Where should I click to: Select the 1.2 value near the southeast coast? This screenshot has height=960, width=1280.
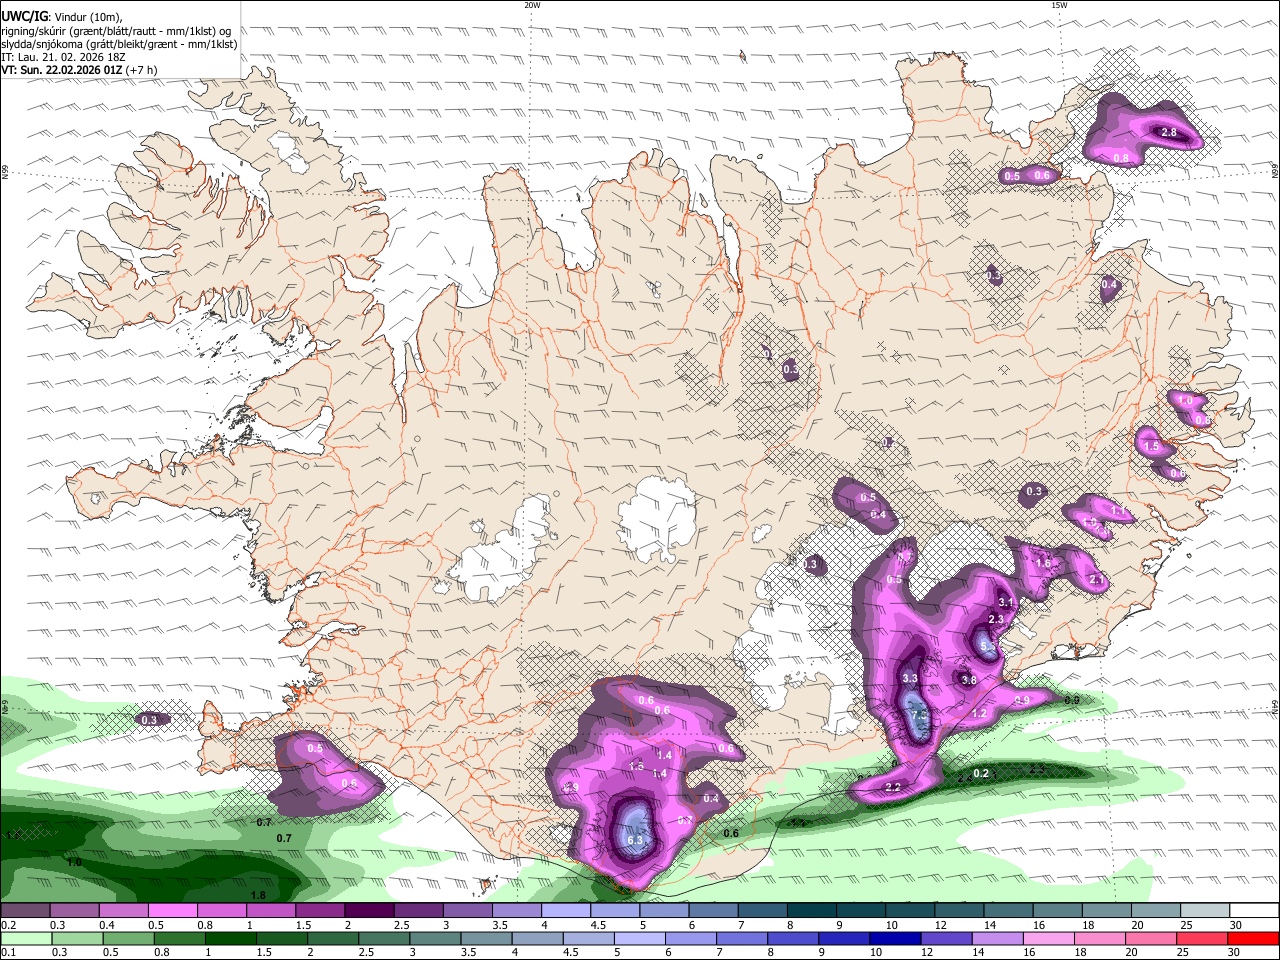[x=979, y=714]
